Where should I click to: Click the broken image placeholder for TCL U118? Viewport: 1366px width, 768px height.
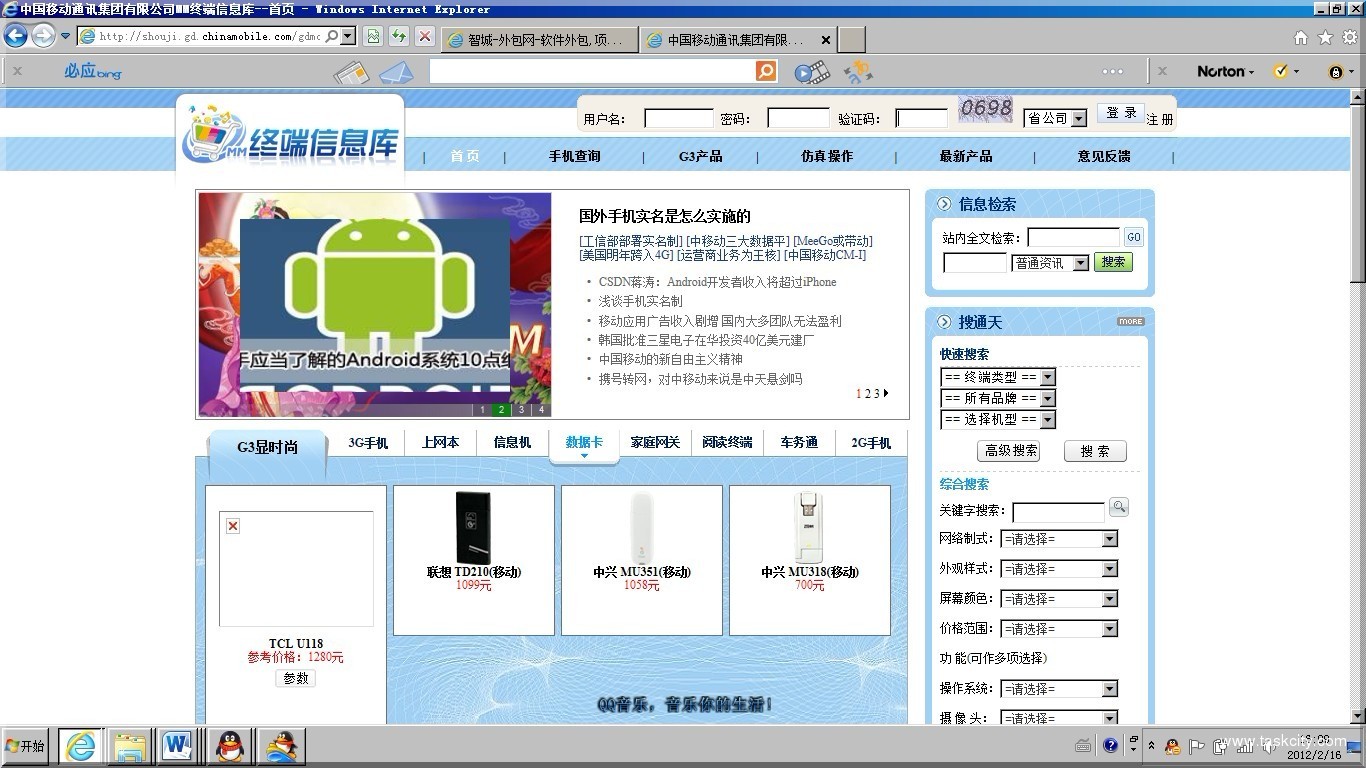pyautogui.click(x=296, y=569)
